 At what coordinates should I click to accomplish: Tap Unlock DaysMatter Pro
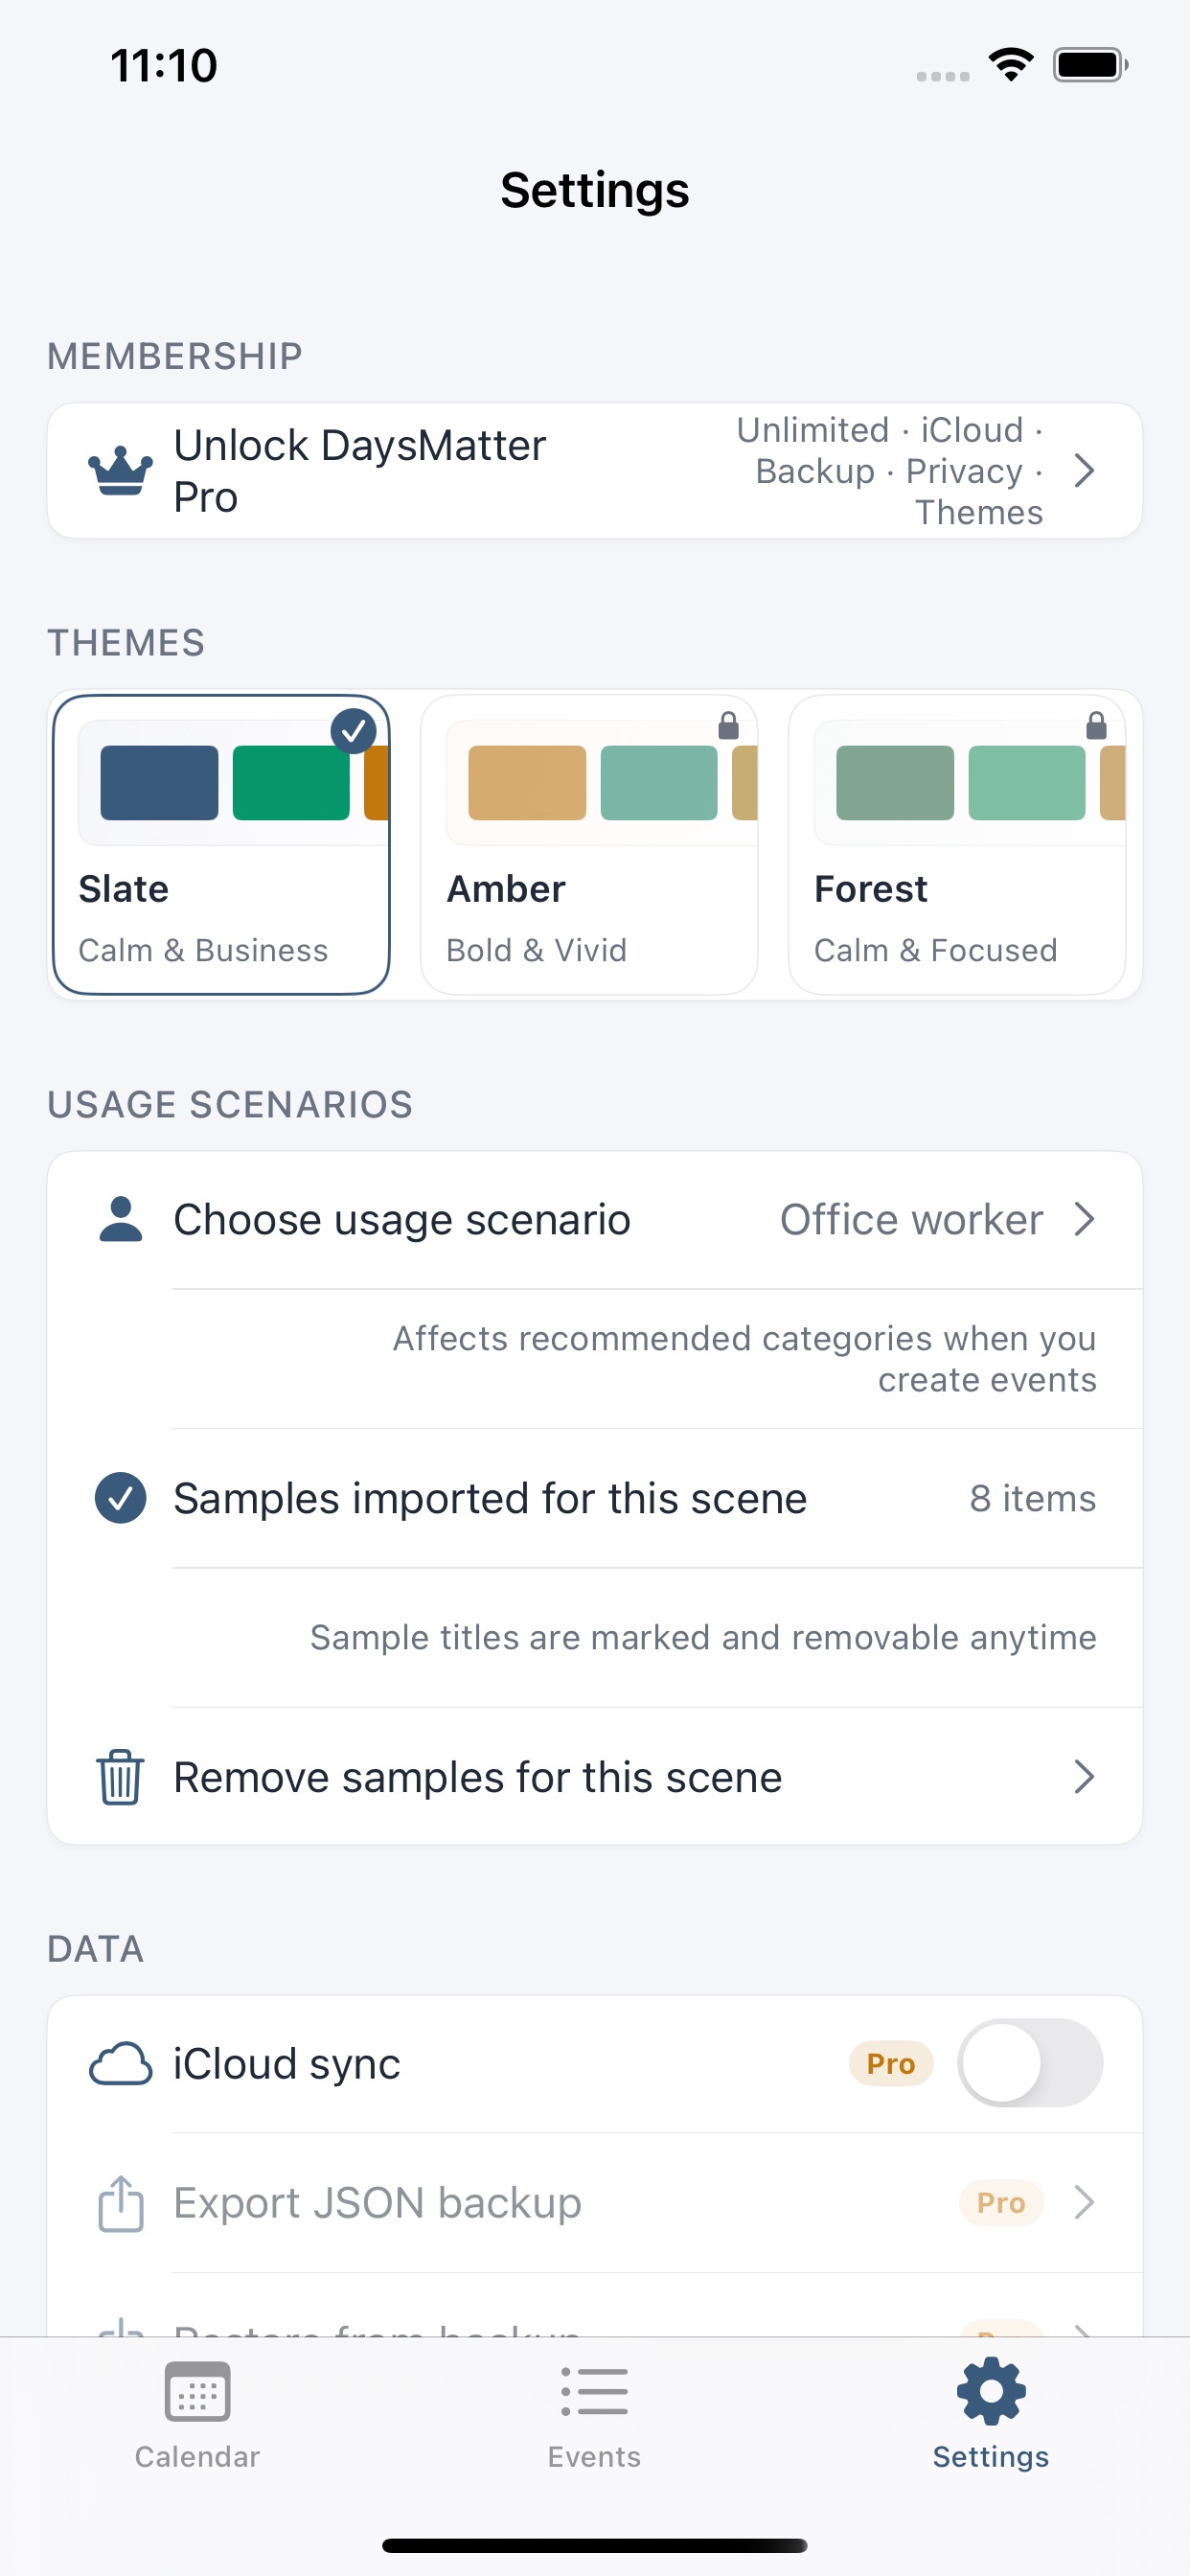click(595, 470)
